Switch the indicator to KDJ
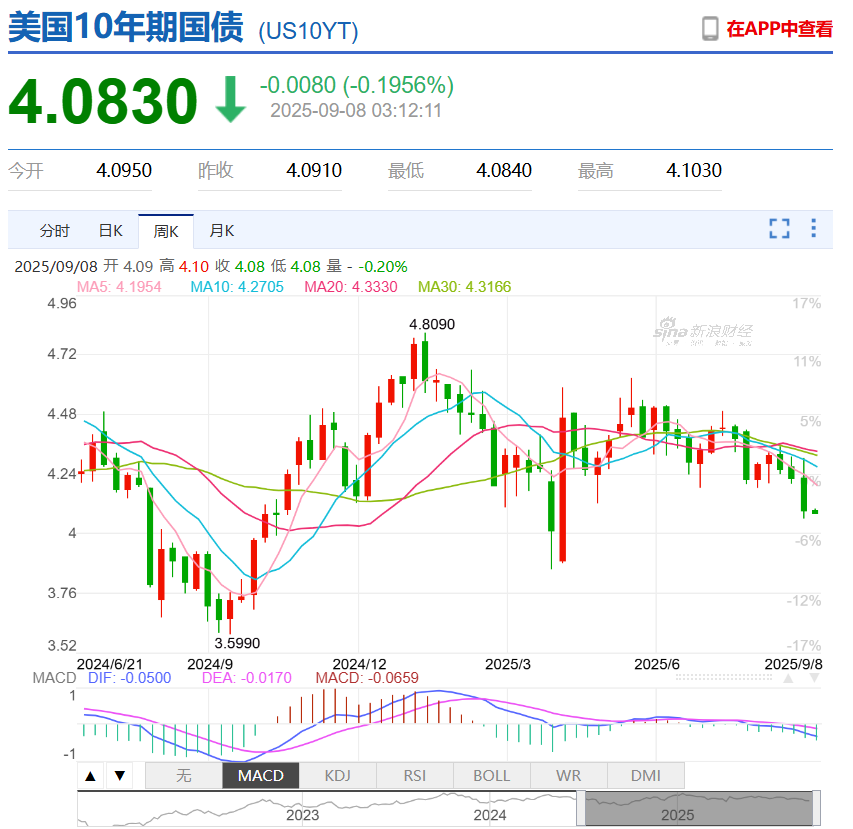 (x=337, y=775)
